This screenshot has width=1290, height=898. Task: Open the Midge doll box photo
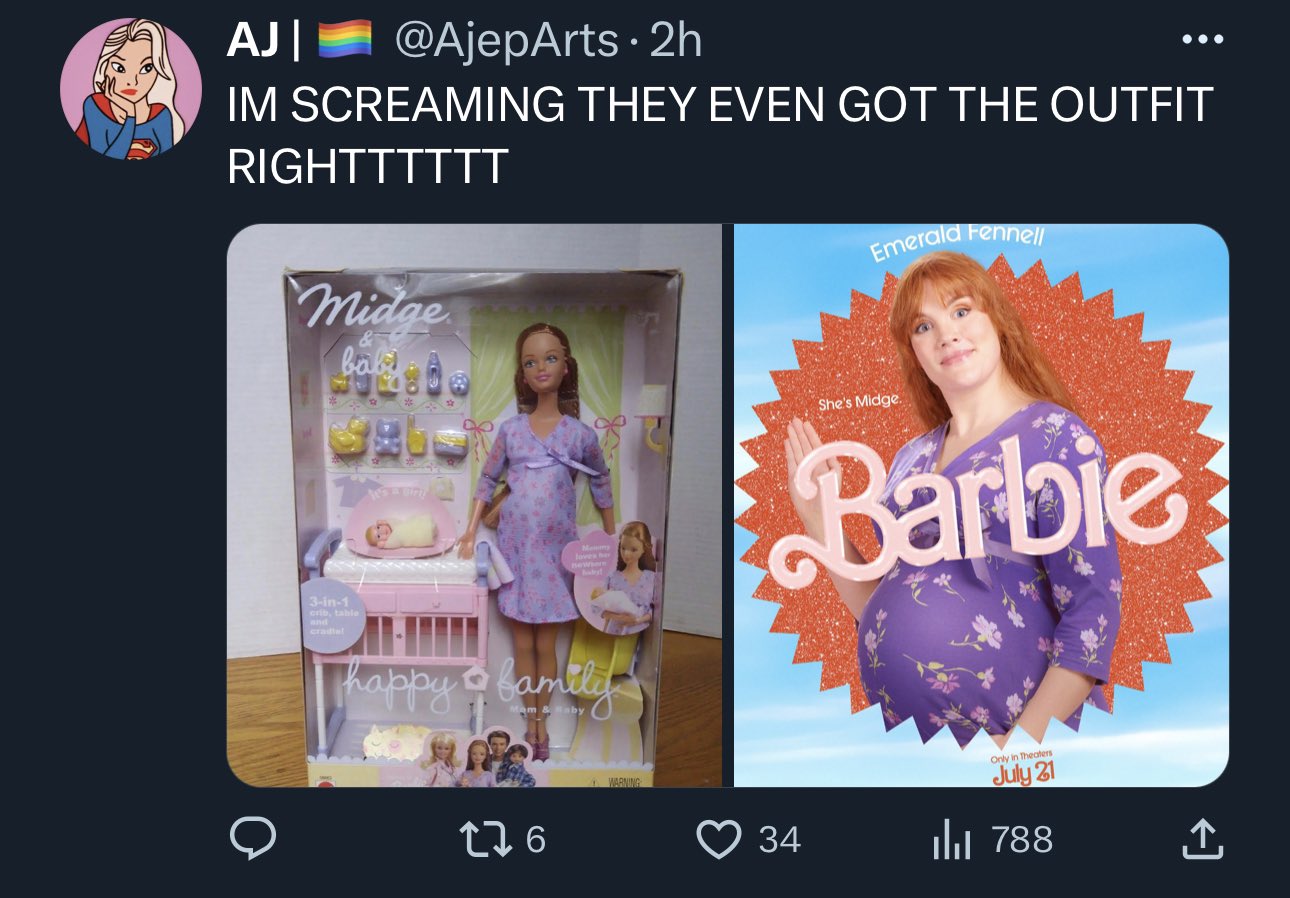click(474, 505)
